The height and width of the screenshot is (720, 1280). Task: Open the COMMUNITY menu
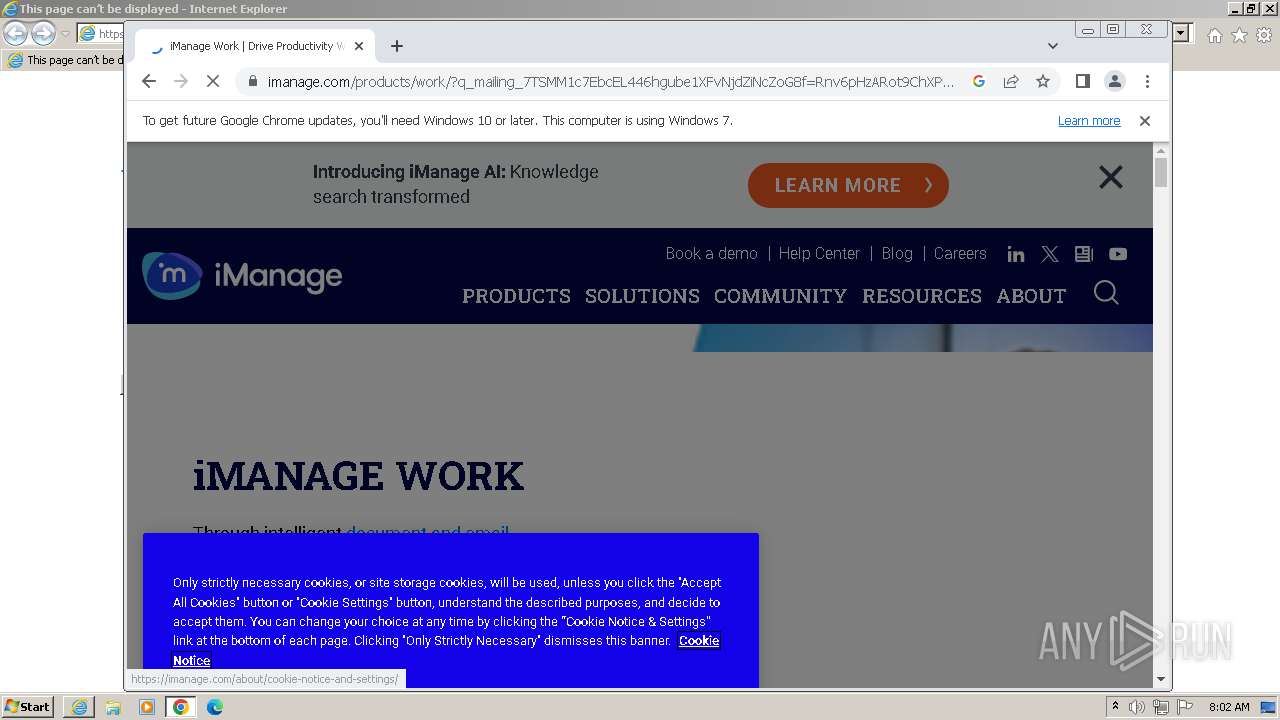pyautogui.click(x=780, y=296)
